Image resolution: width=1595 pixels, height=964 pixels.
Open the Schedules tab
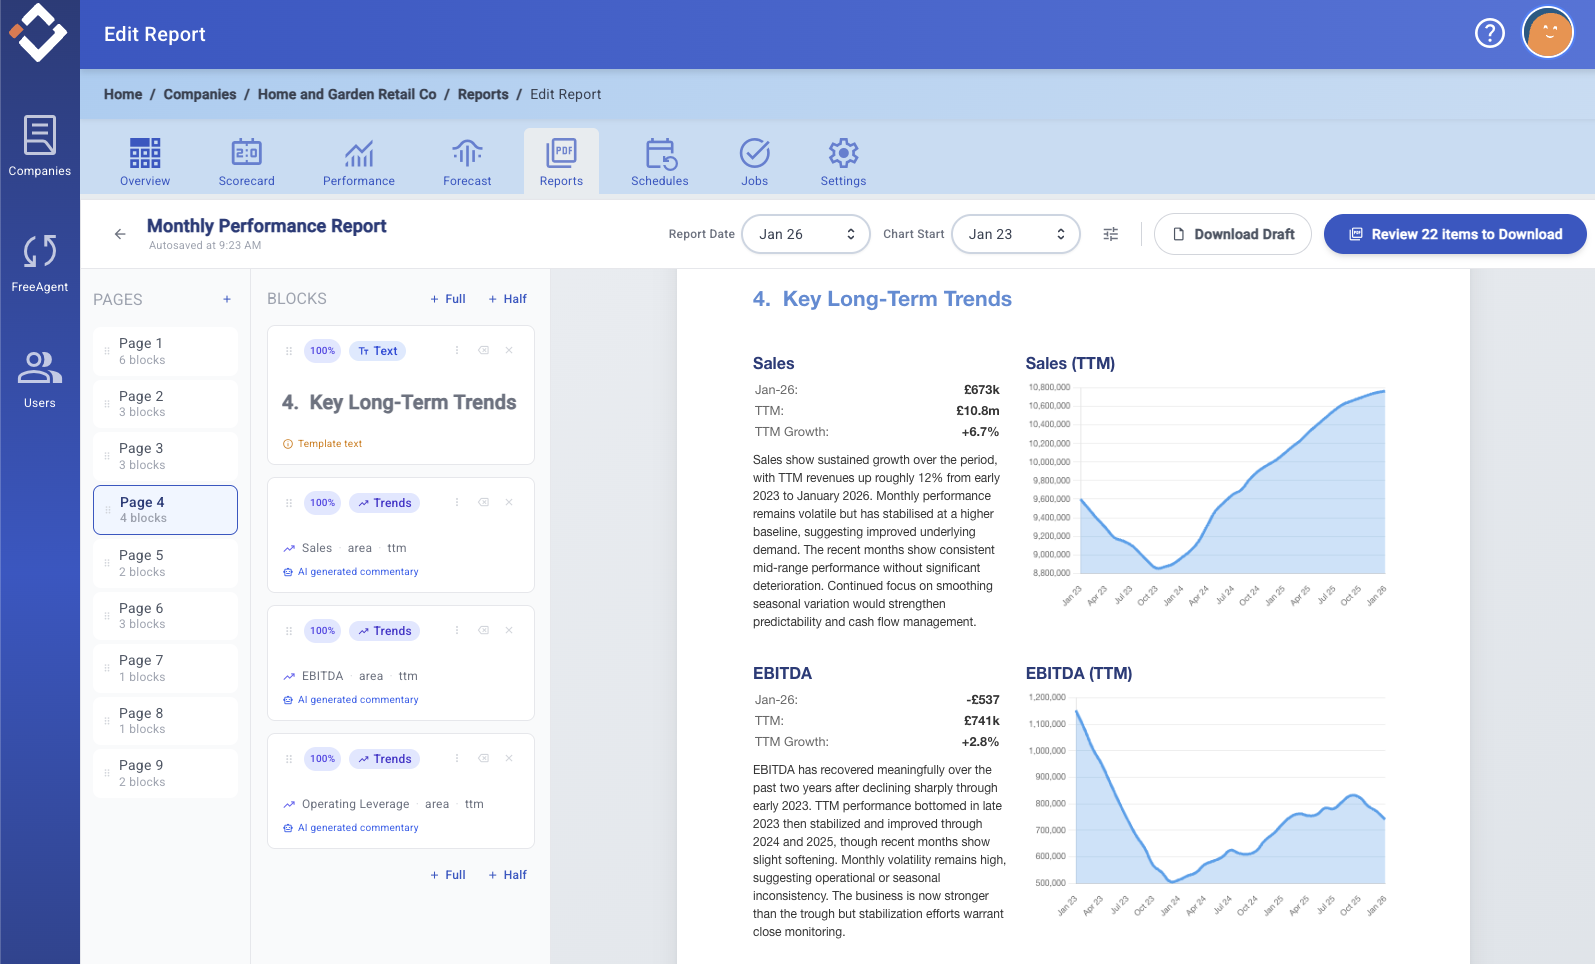(660, 162)
